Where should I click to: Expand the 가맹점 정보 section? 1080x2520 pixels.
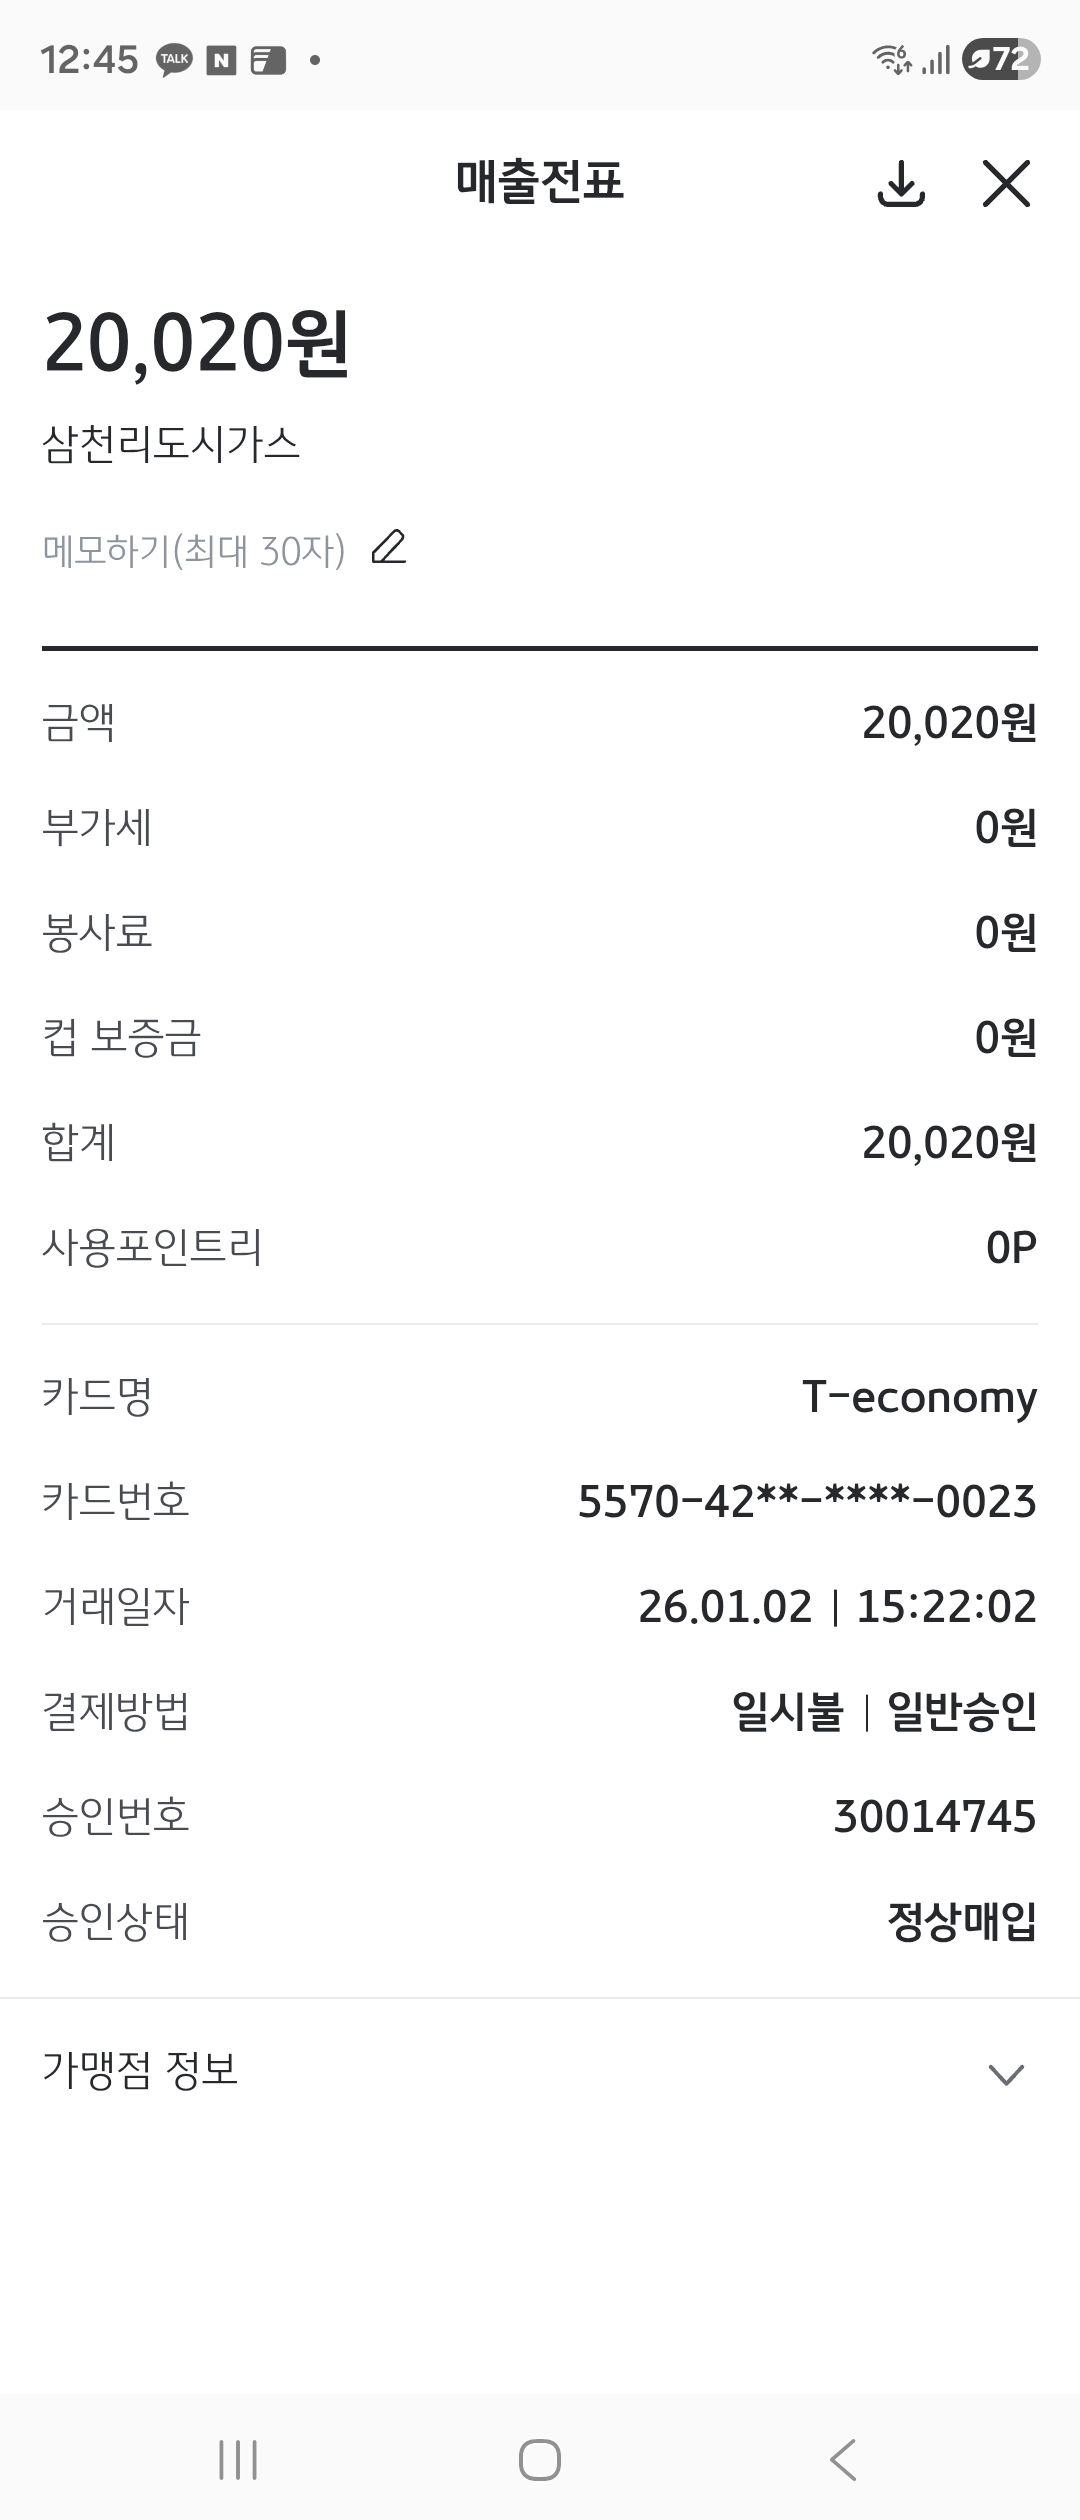click(1005, 2075)
